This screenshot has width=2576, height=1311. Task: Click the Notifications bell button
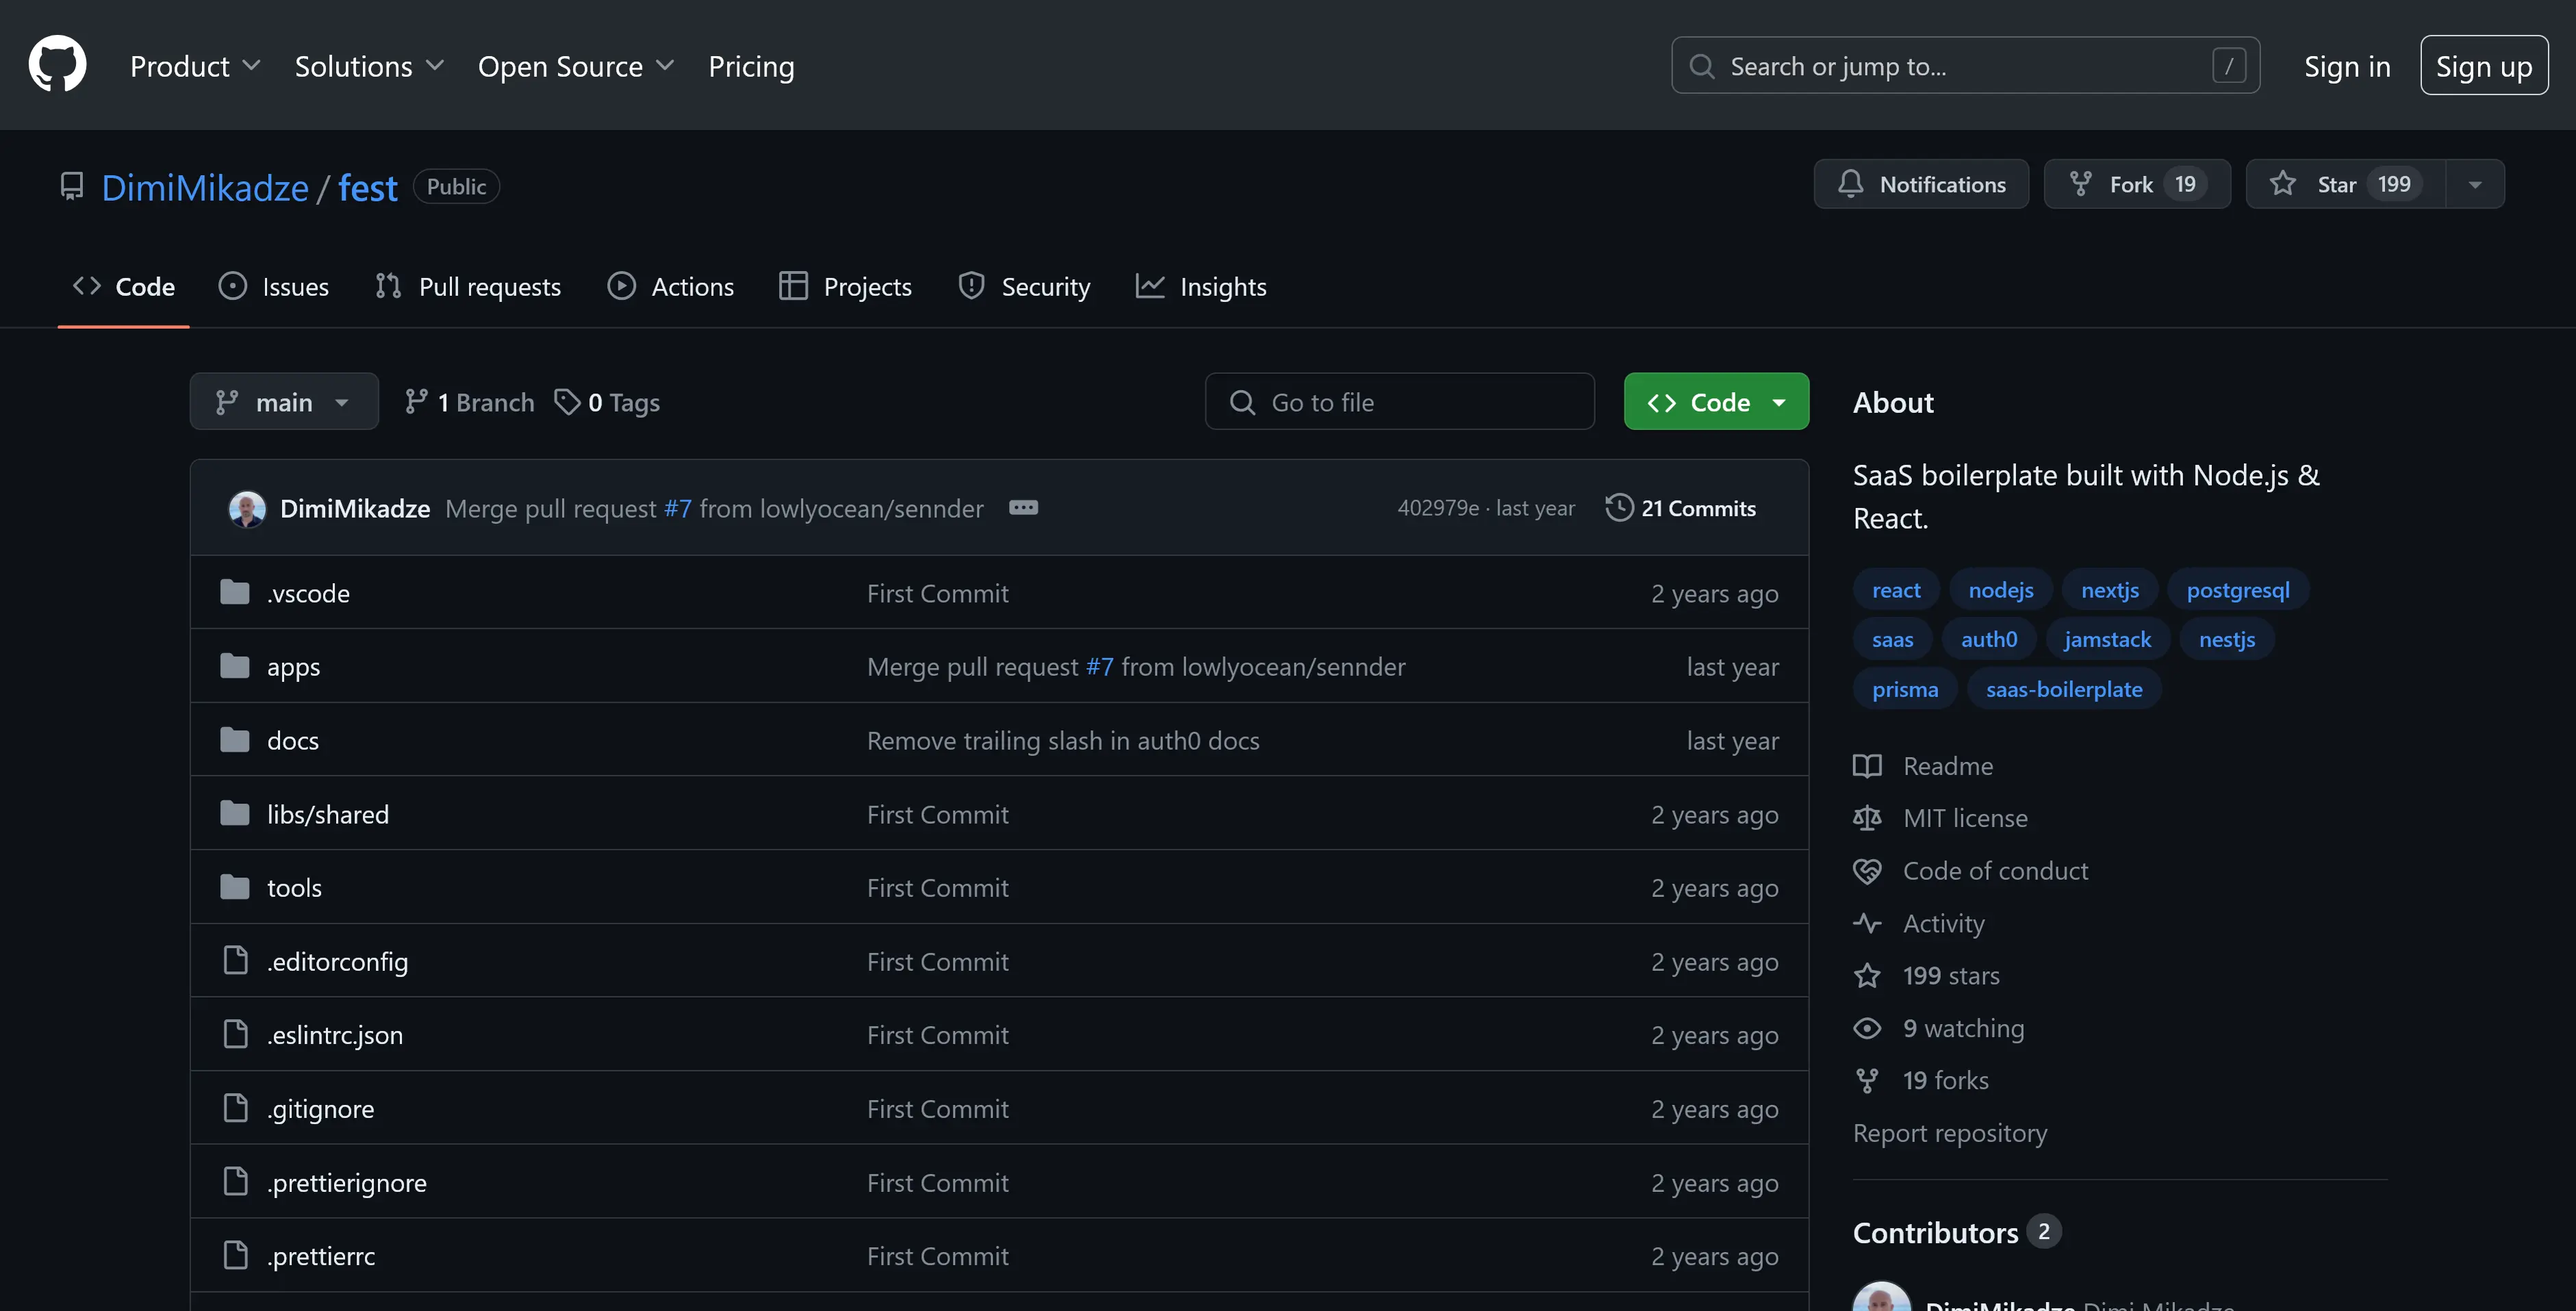click(1921, 184)
